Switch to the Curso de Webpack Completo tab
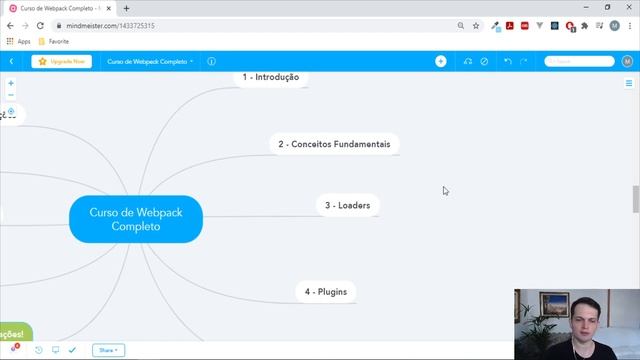Screen dimensions: 640x360 click(x=60, y=8)
